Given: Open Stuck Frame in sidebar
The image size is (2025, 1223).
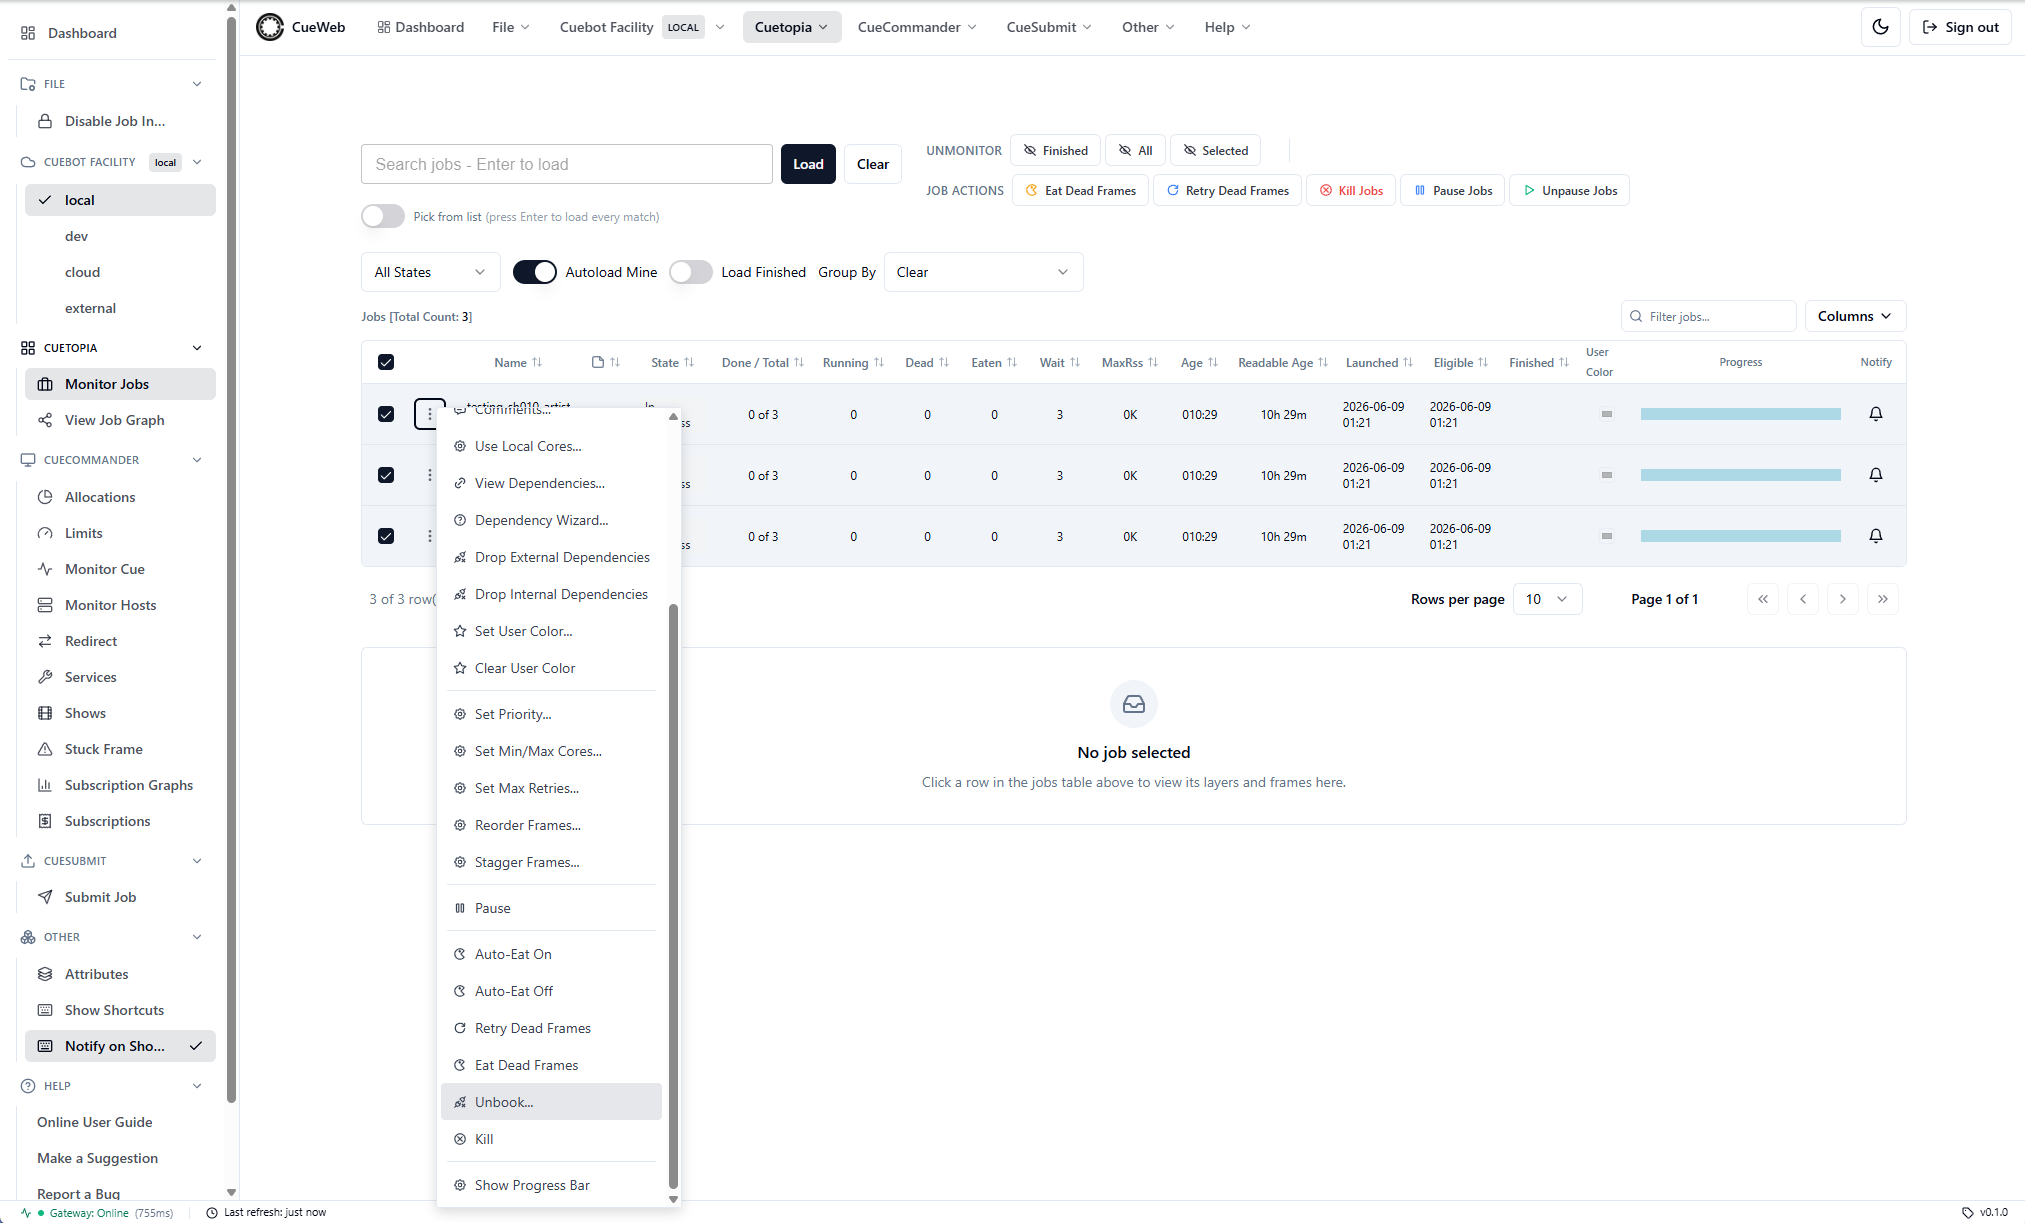Looking at the screenshot, I should tap(120, 749).
